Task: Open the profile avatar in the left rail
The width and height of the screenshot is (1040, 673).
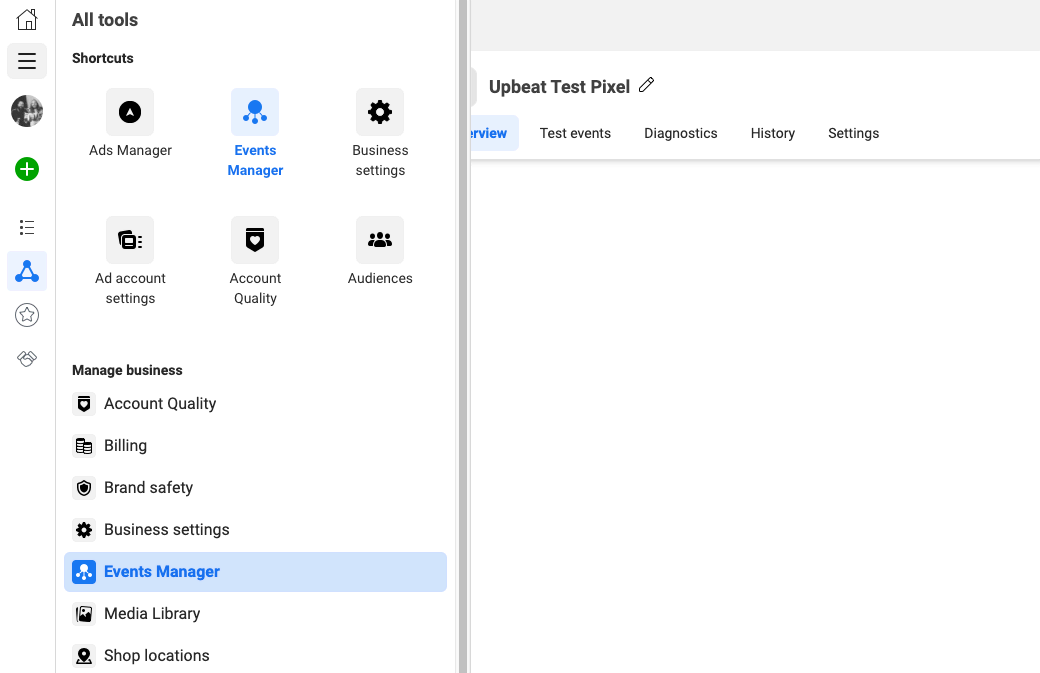Action: coord(27,111)
